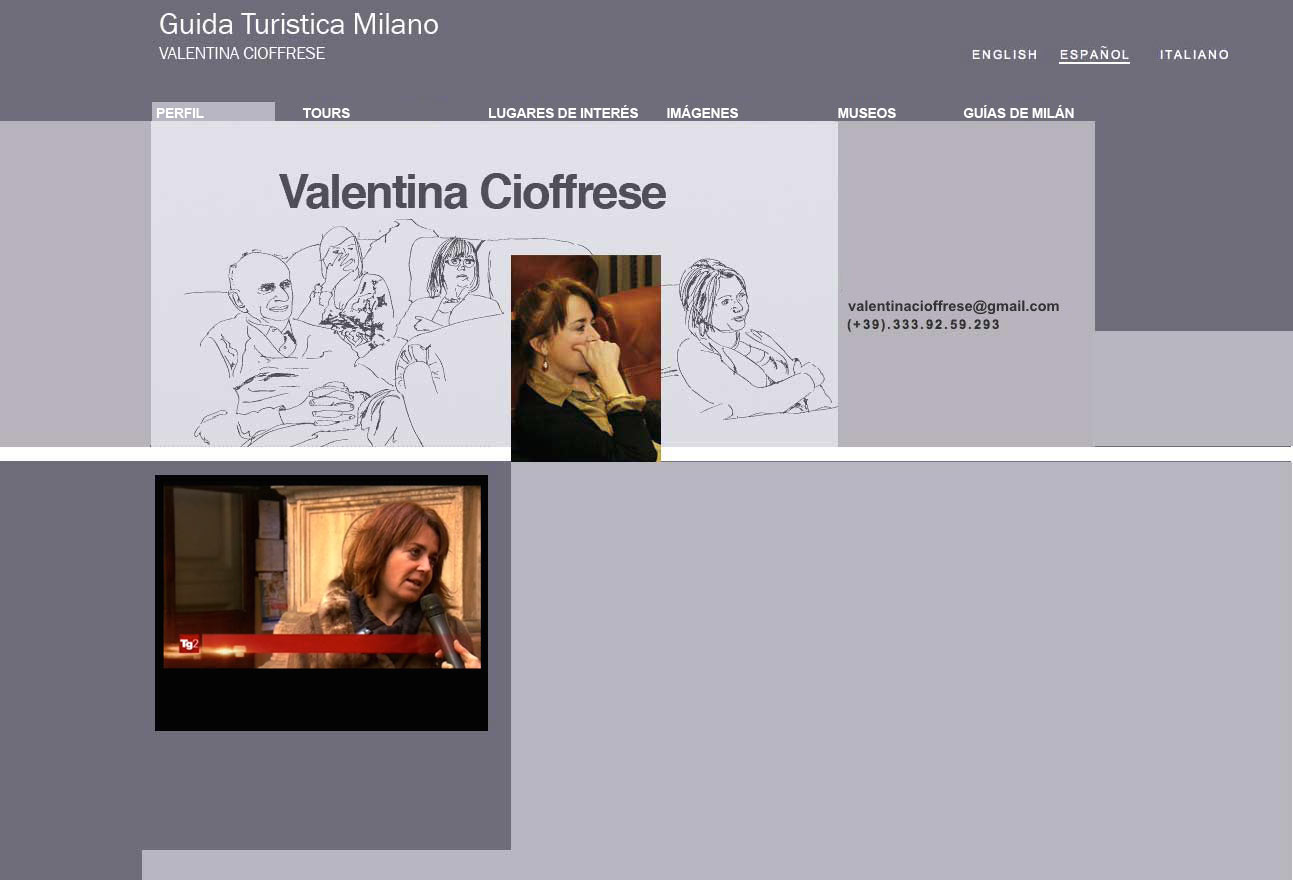Click the sketch of woman on the right

click(x=748, y=338)
